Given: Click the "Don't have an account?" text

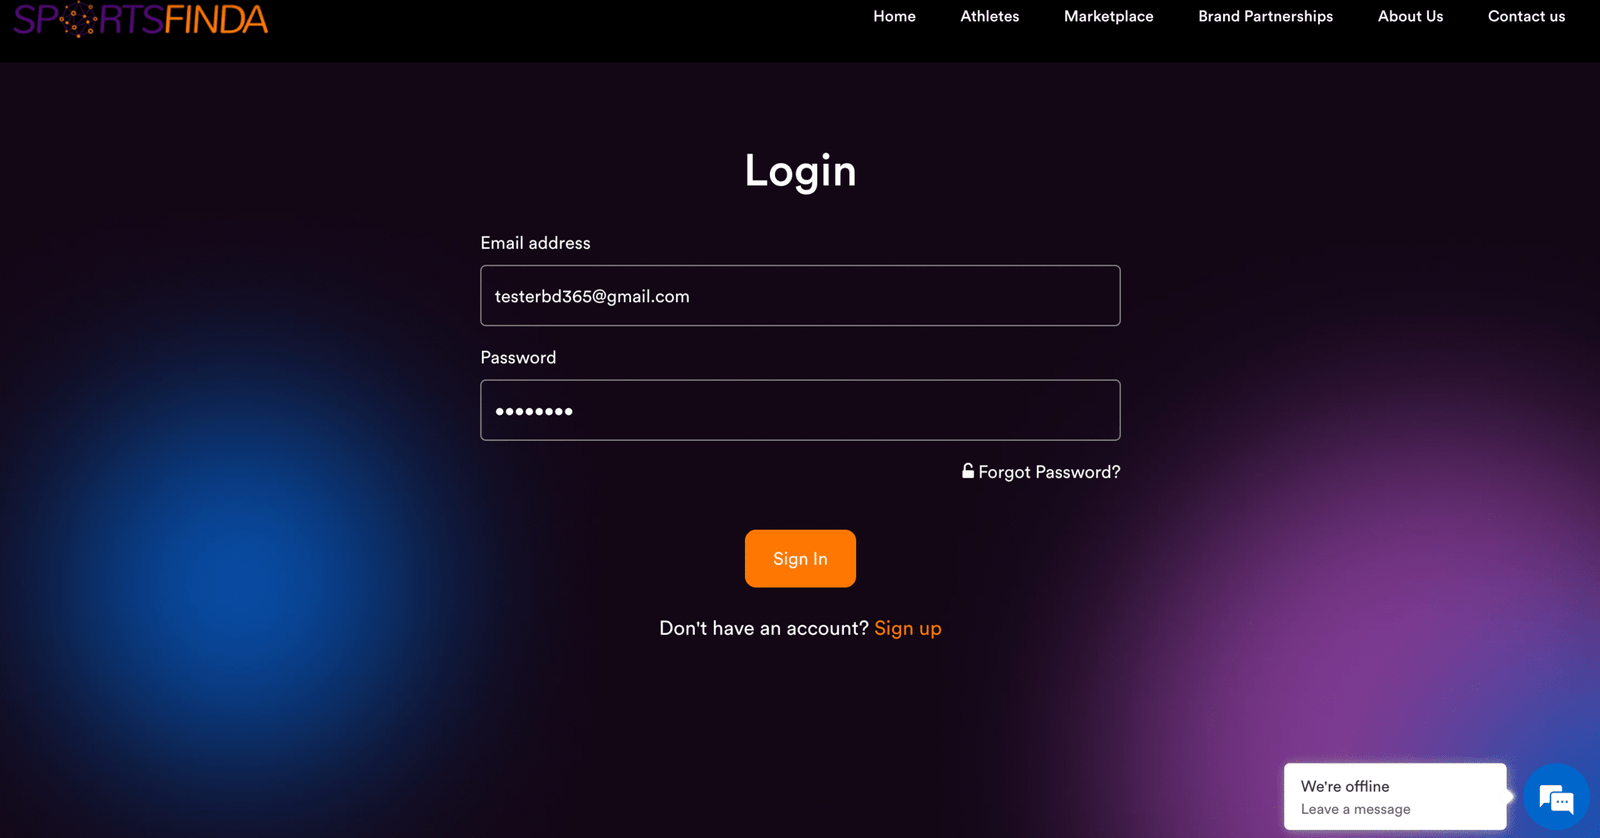Looking at the screenshot, I should point(764,628).
